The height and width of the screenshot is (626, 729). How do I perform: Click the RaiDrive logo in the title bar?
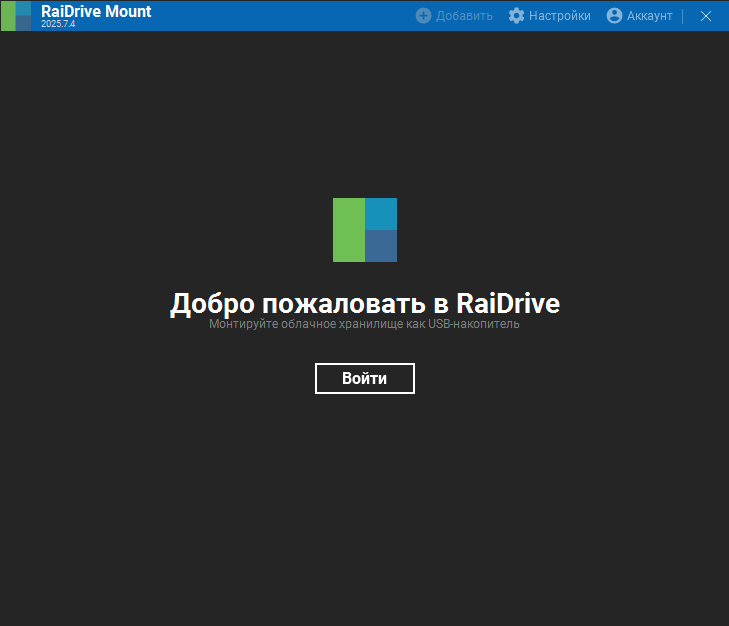16,16
